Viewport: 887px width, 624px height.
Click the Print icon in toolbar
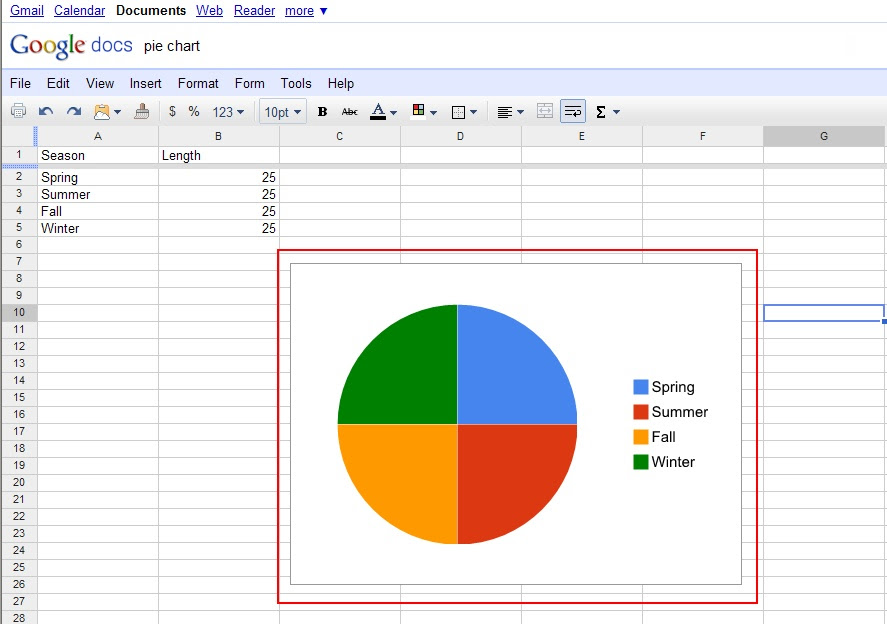(x=18, y=112)
